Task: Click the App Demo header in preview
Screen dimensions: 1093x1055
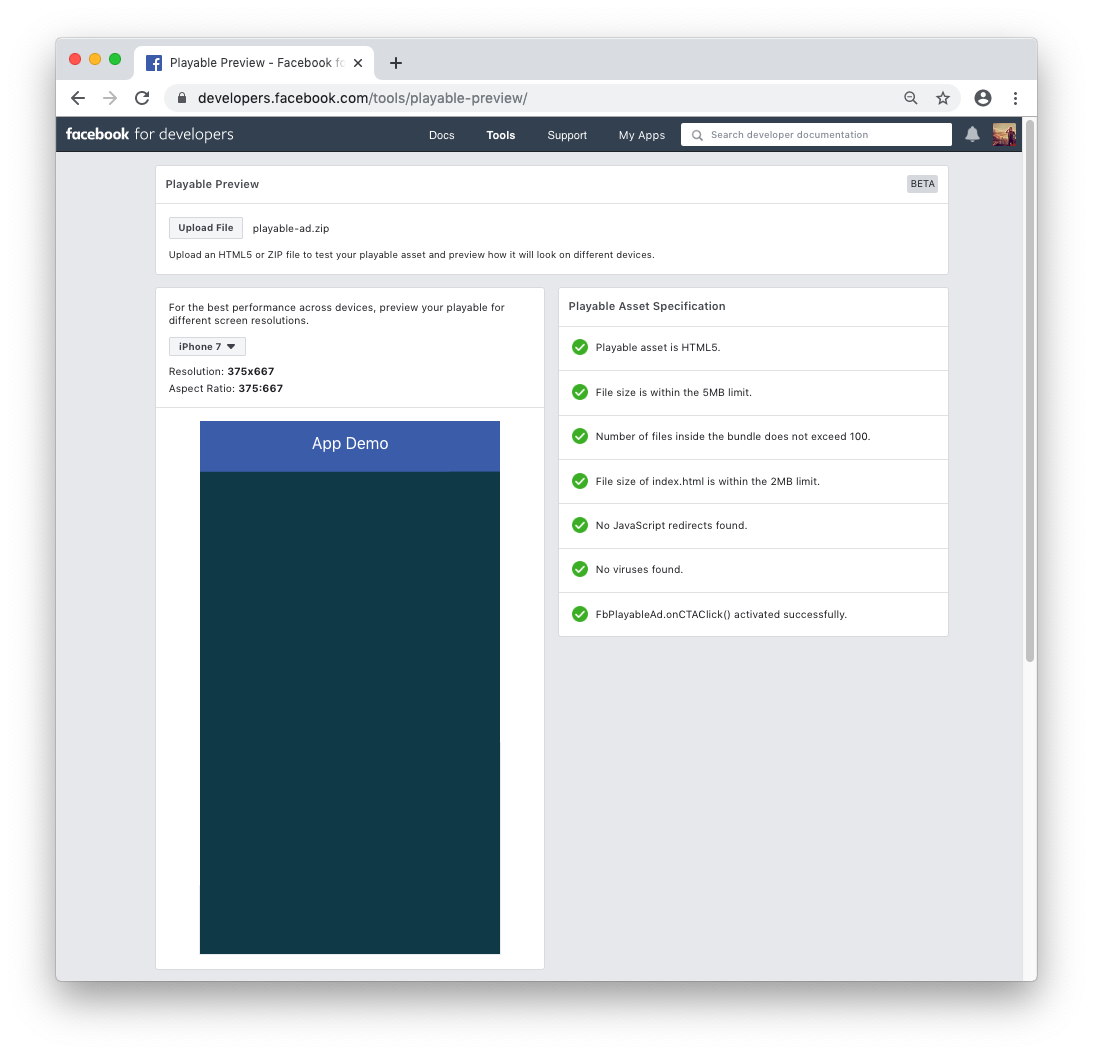Action: coord(350,444)
